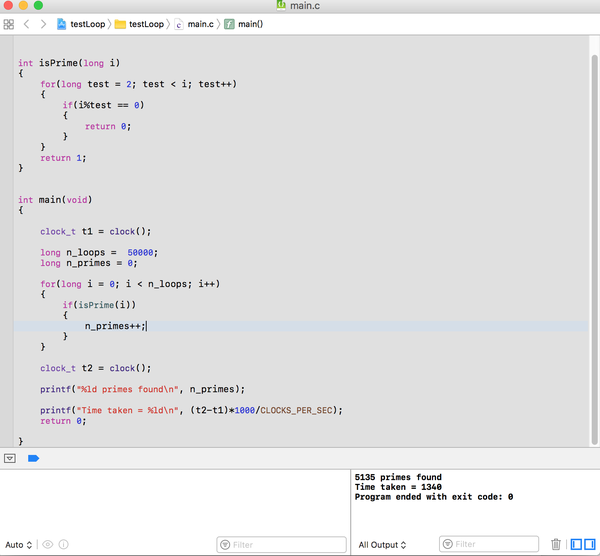Click the filter icon inside the console Filter field
Screen dimensions: 600x556
pyautogui.click(x=448, y=544)
